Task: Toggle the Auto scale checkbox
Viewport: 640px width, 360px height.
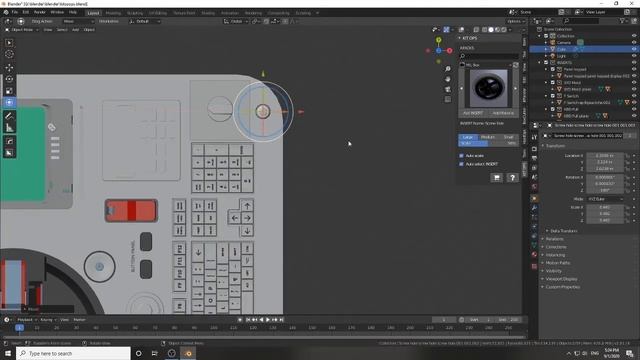Action: pos(462,156)
